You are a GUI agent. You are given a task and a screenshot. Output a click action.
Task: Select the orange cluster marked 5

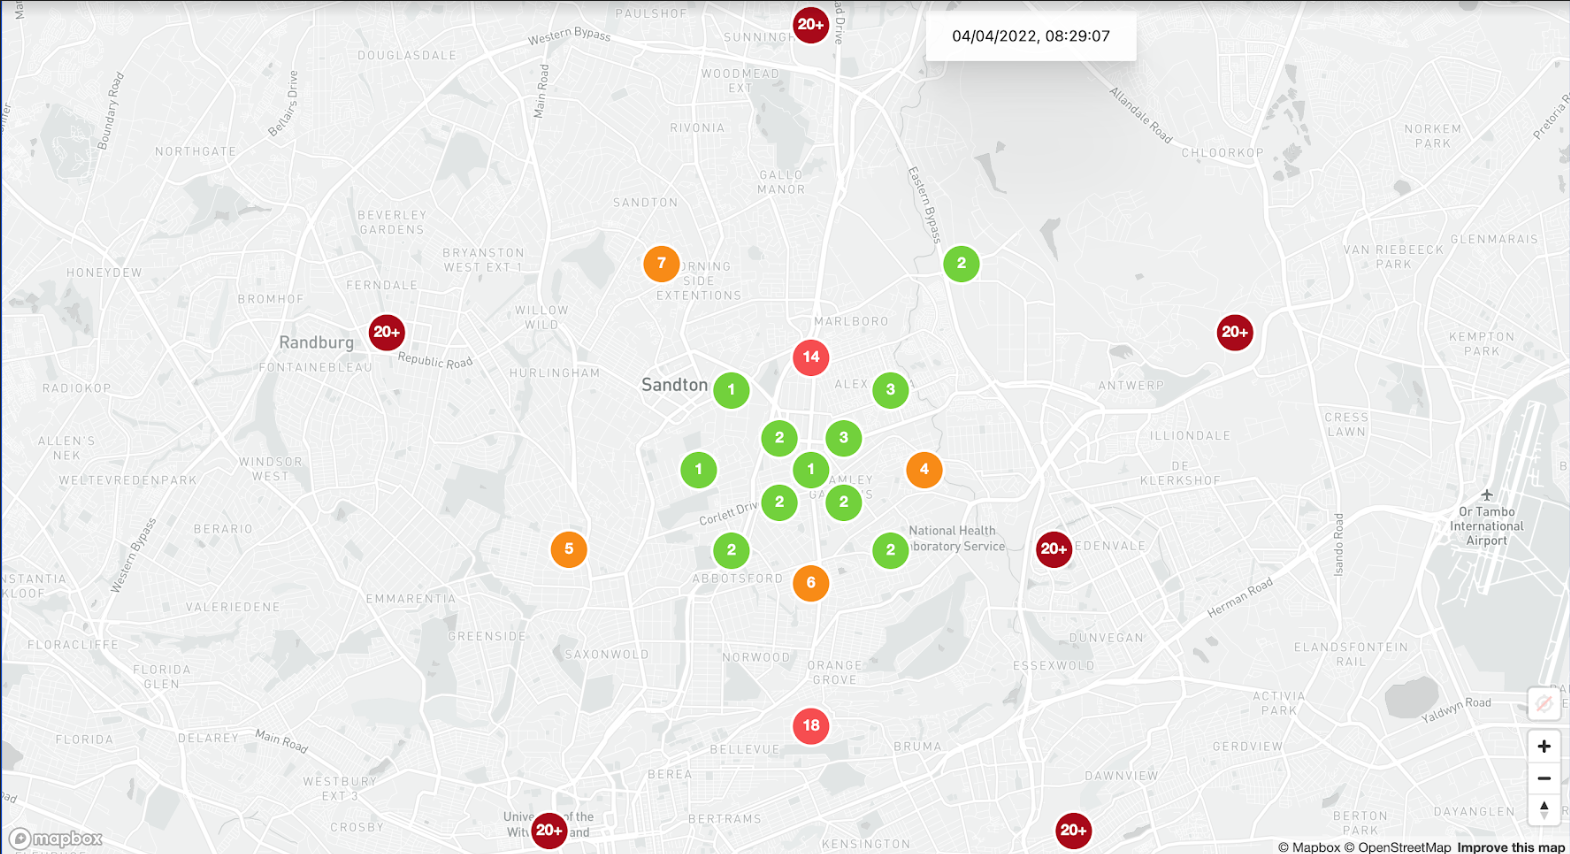569,549
